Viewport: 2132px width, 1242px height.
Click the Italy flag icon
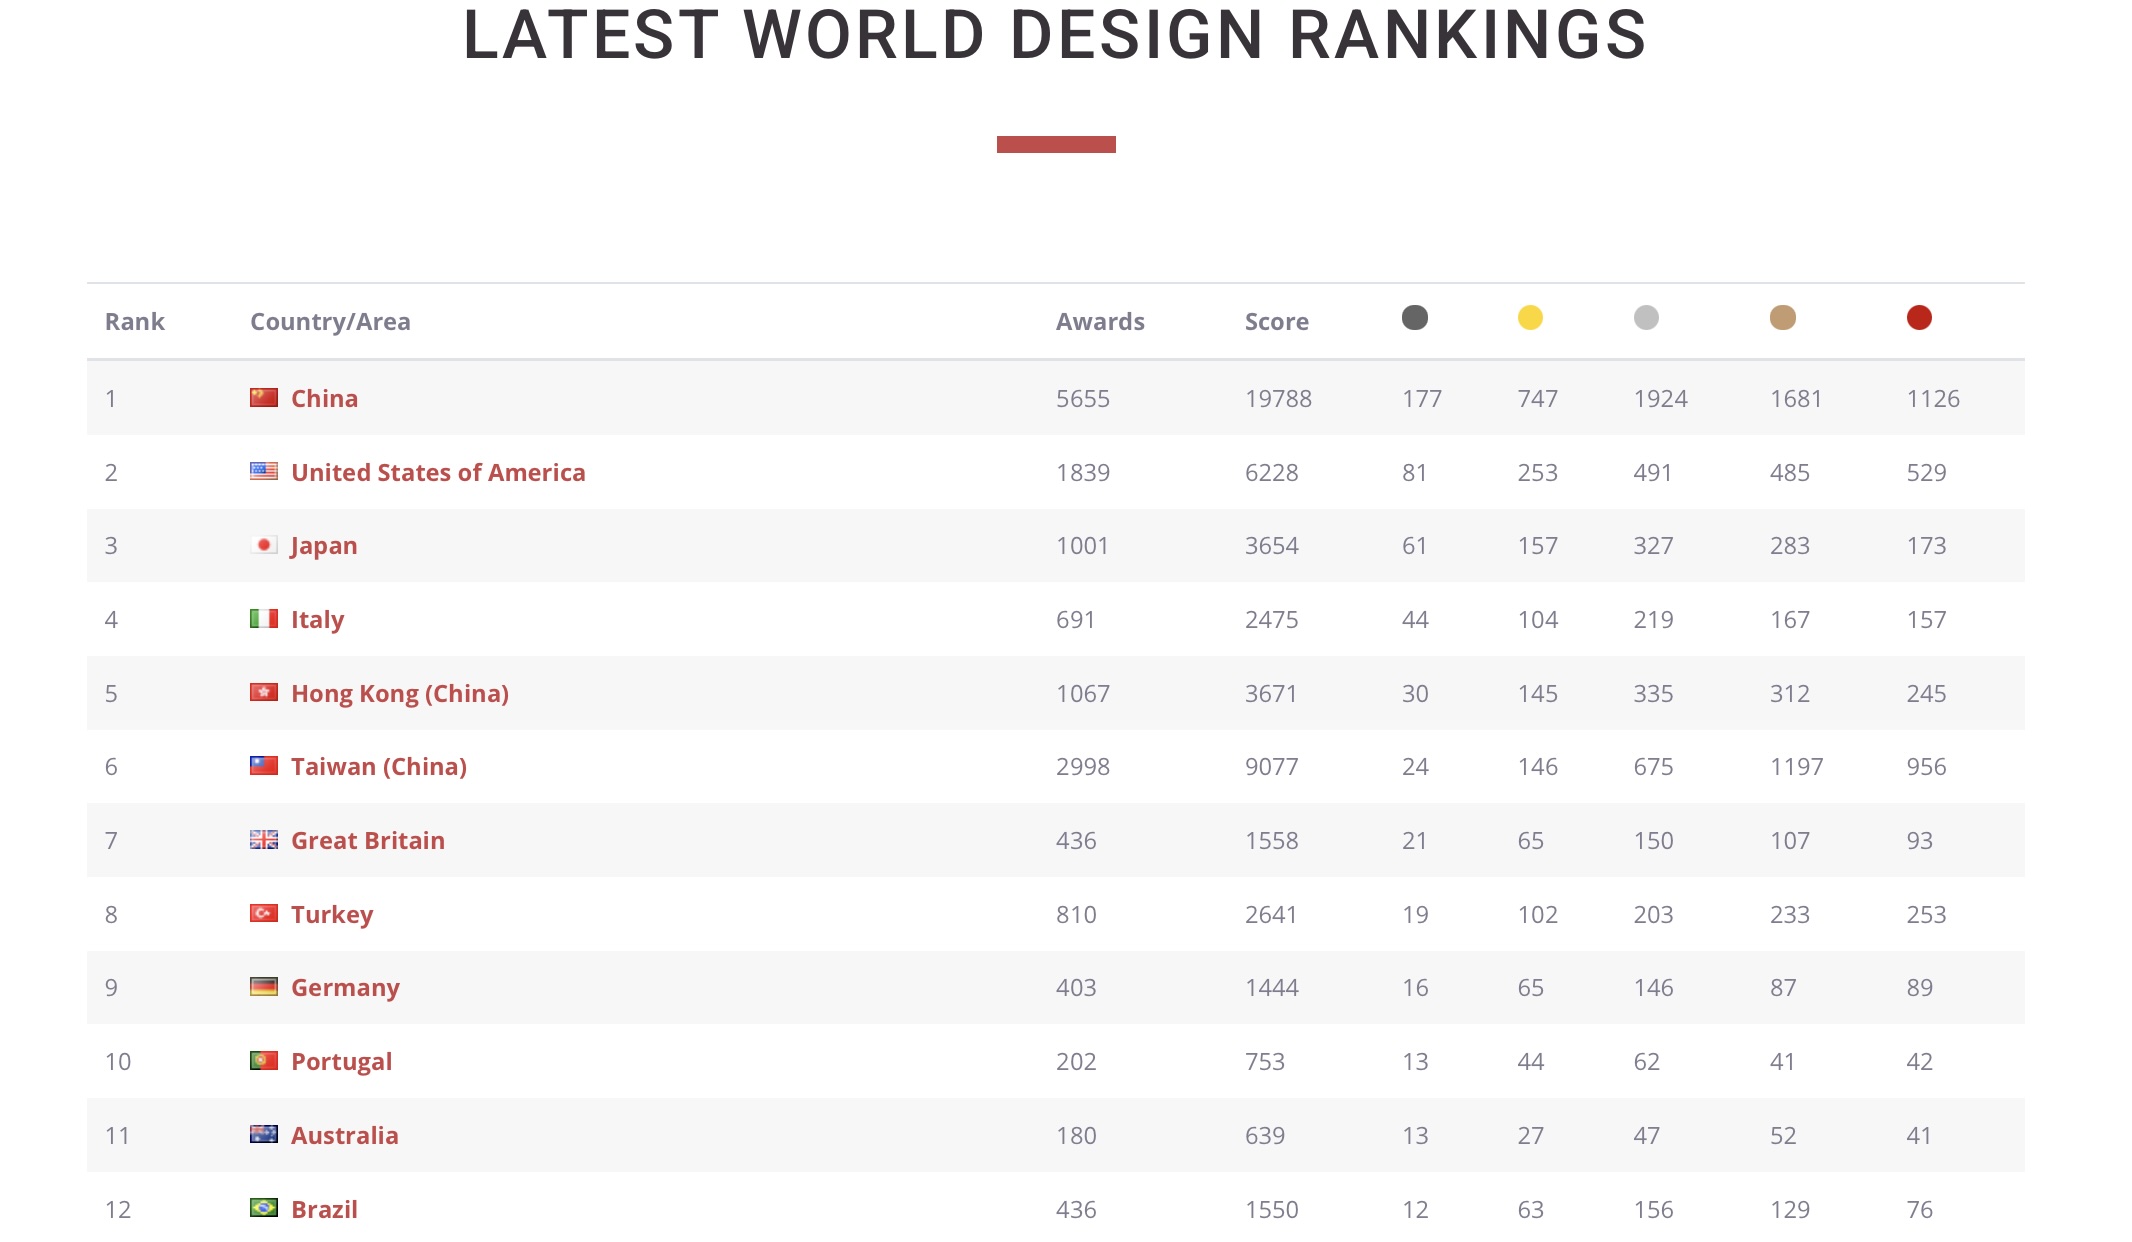point(264,619)
